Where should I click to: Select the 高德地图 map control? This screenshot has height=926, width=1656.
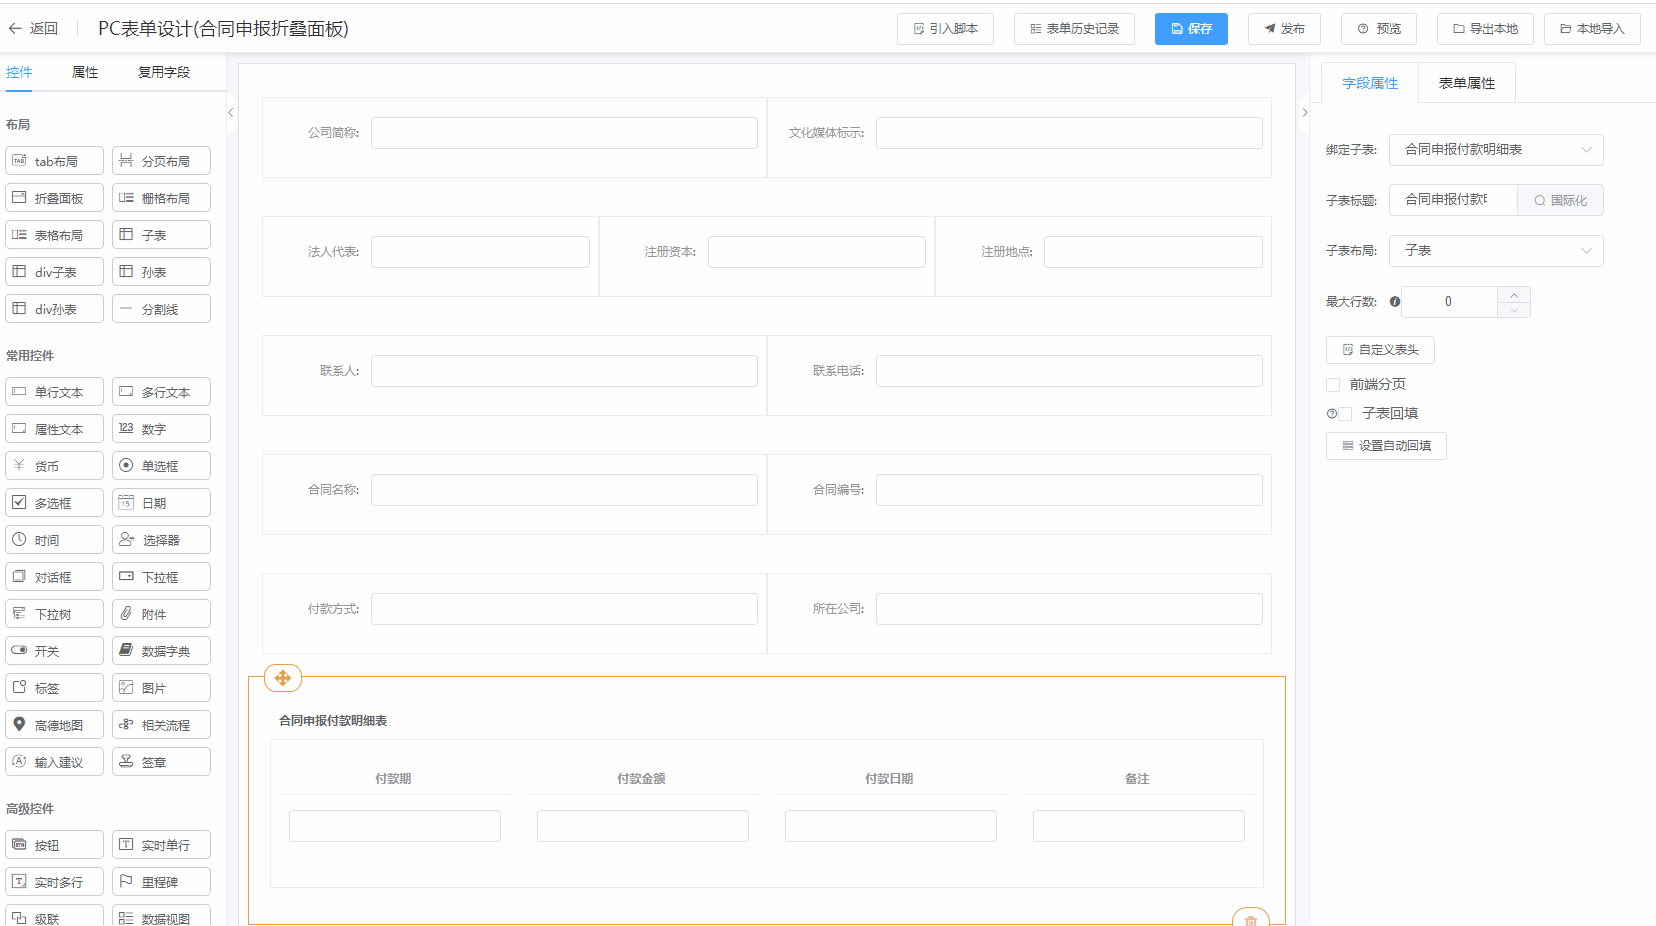pos(55,725)
